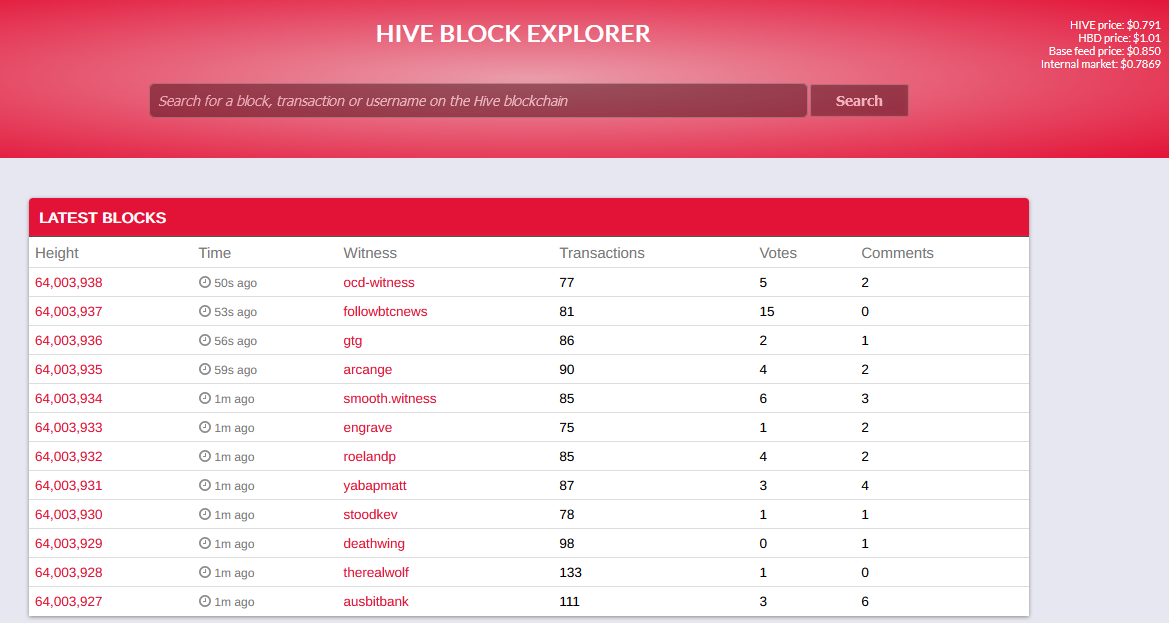The height and width of the screenshot is (623, 1169).
Task: Open the Hive Block Explorer home title
Action: (x=513, y=34)
